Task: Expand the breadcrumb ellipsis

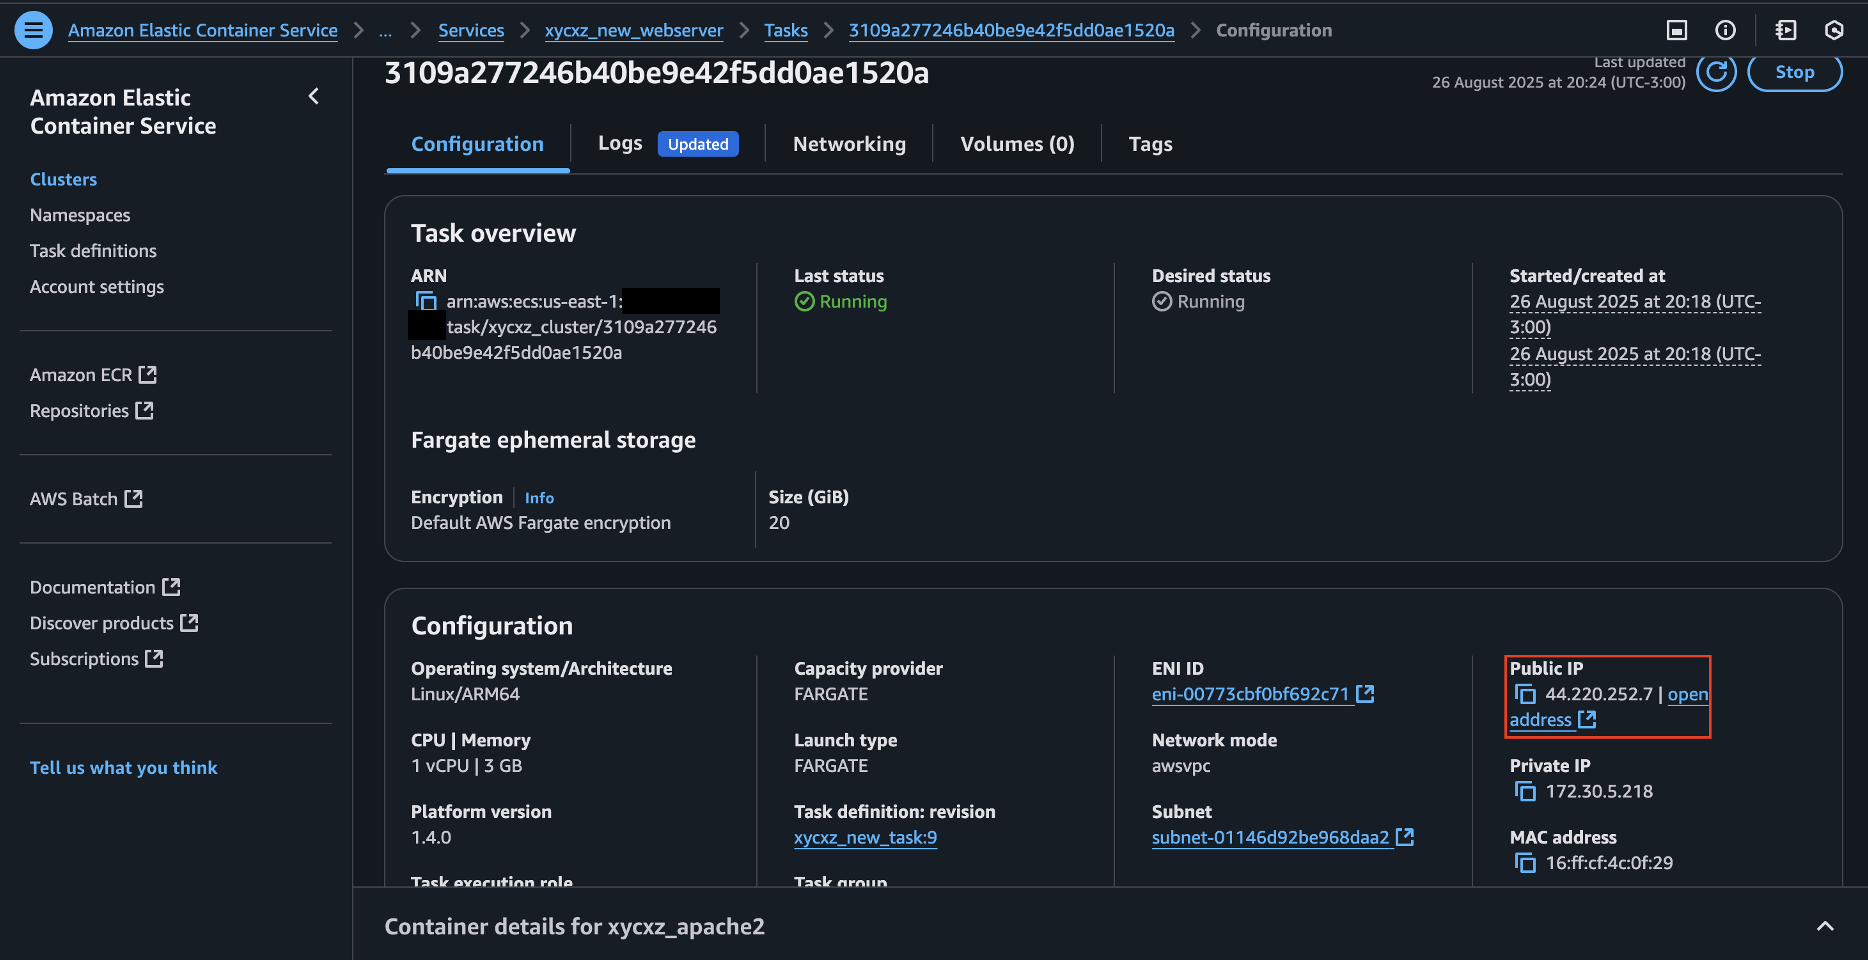Action: (x=385, y=30)
